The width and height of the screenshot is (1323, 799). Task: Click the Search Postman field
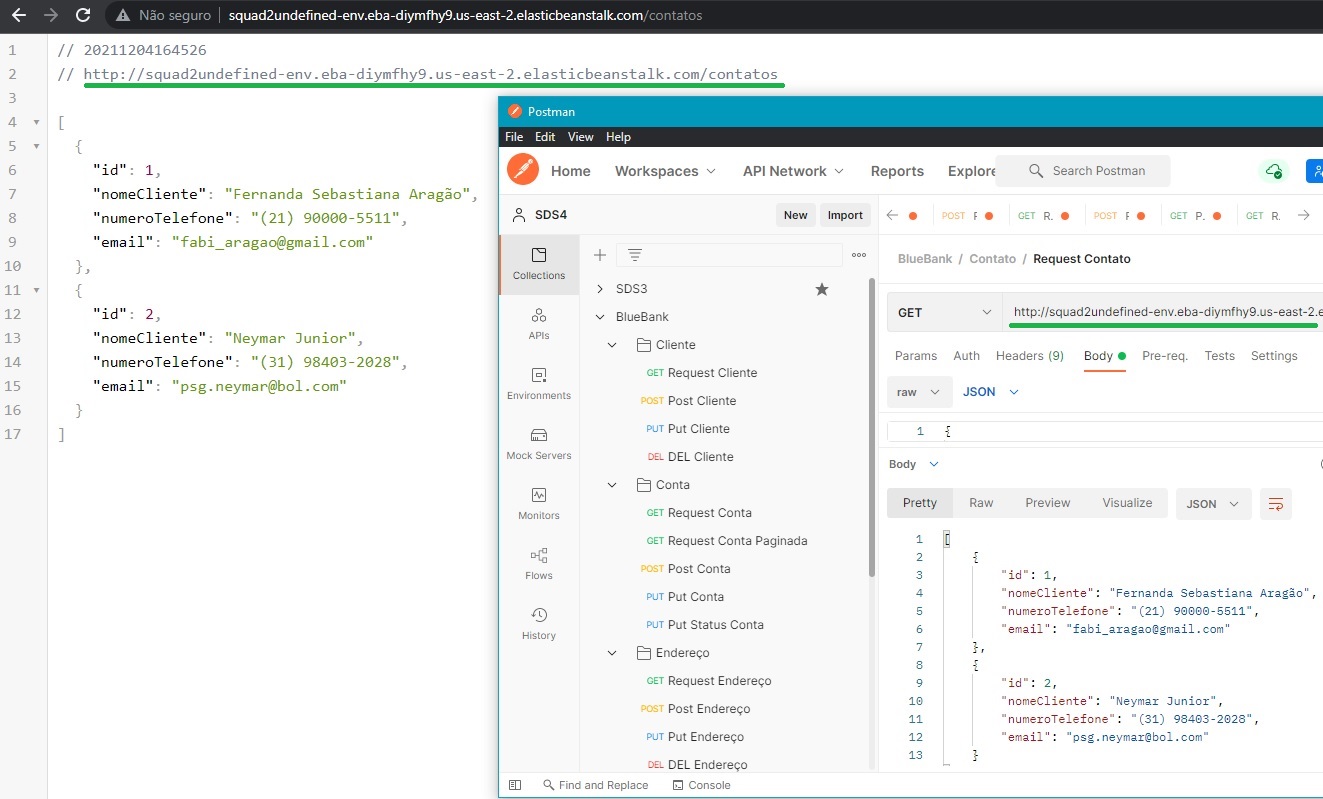[x=1083, y=171]
